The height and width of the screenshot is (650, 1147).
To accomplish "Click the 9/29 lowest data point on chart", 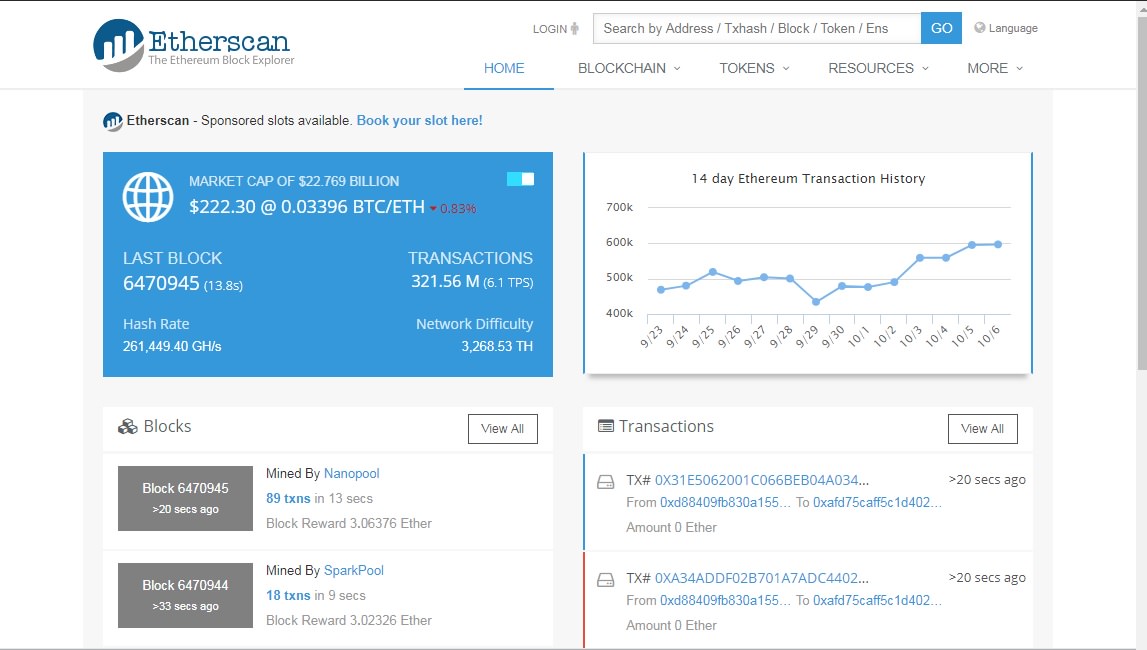I will pyautogui.click(x=816, y=301).
